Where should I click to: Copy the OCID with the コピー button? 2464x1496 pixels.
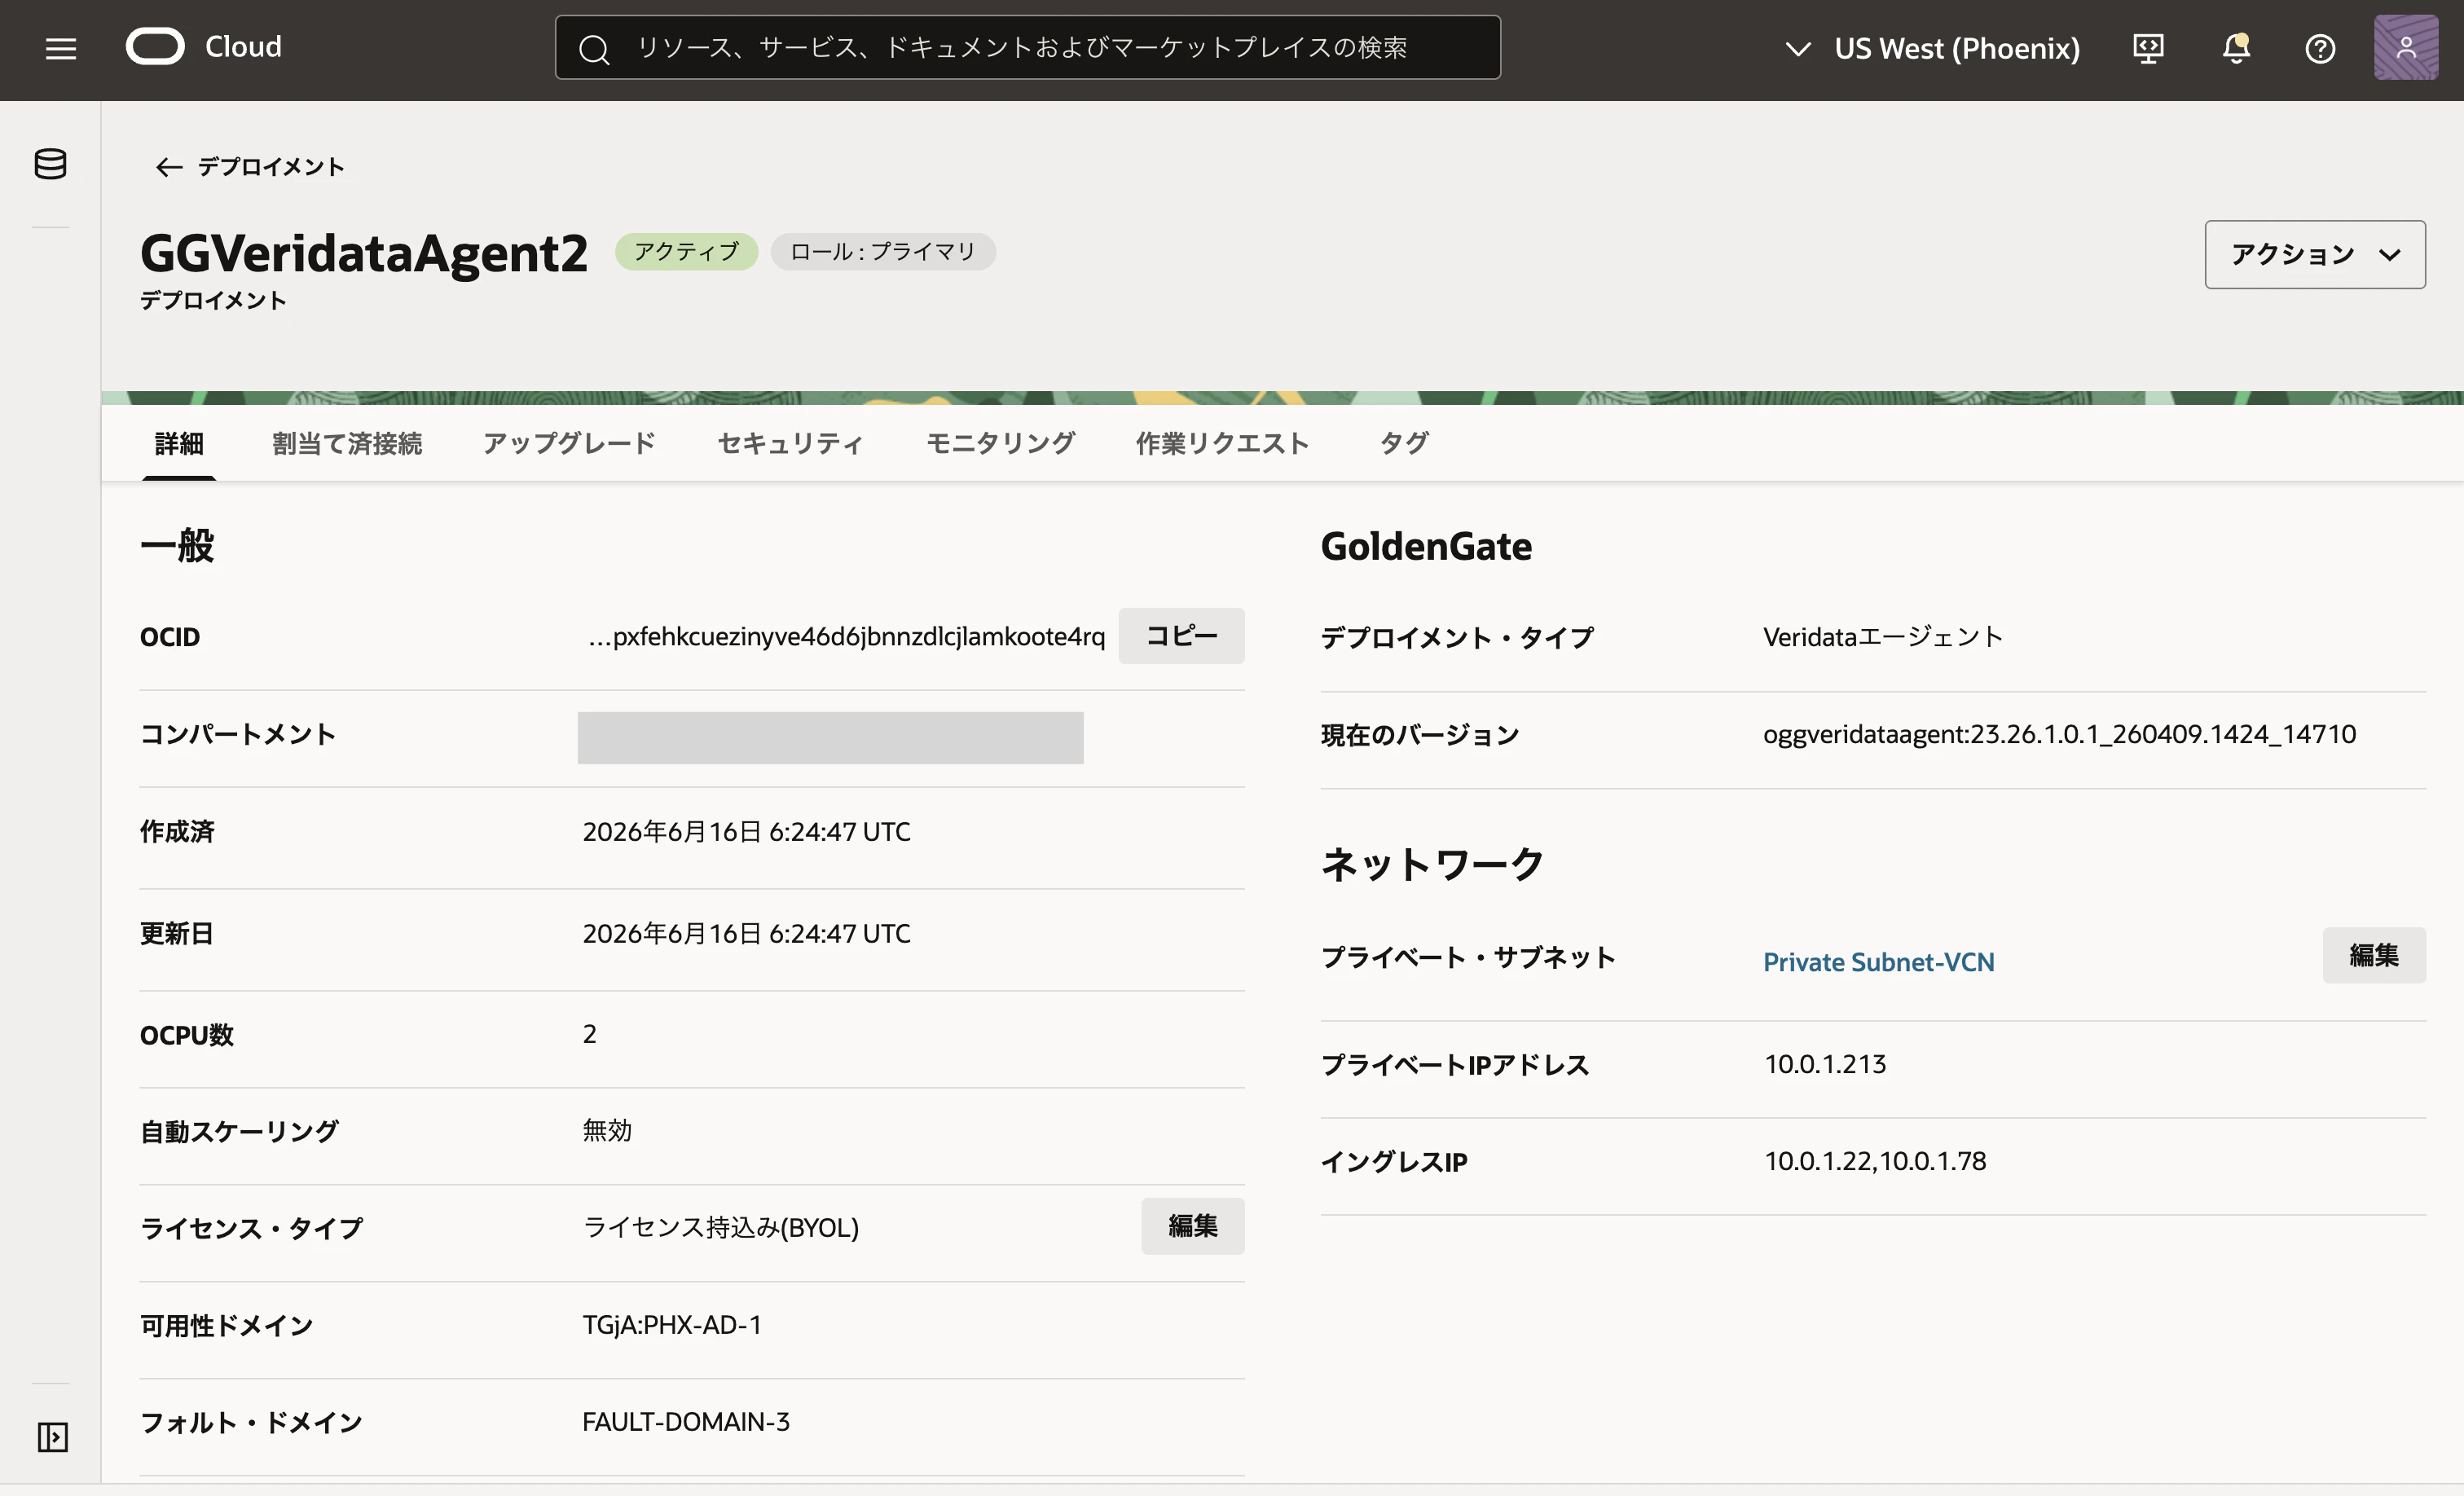click(x=1181, y=636)
